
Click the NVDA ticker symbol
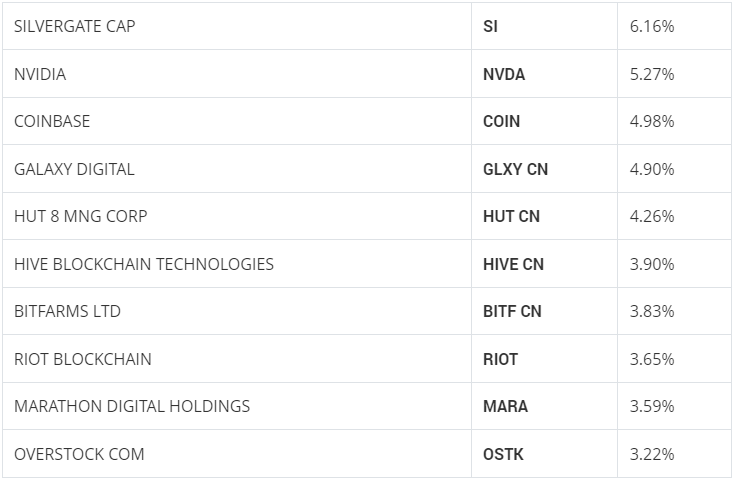(x=504, y=74)
